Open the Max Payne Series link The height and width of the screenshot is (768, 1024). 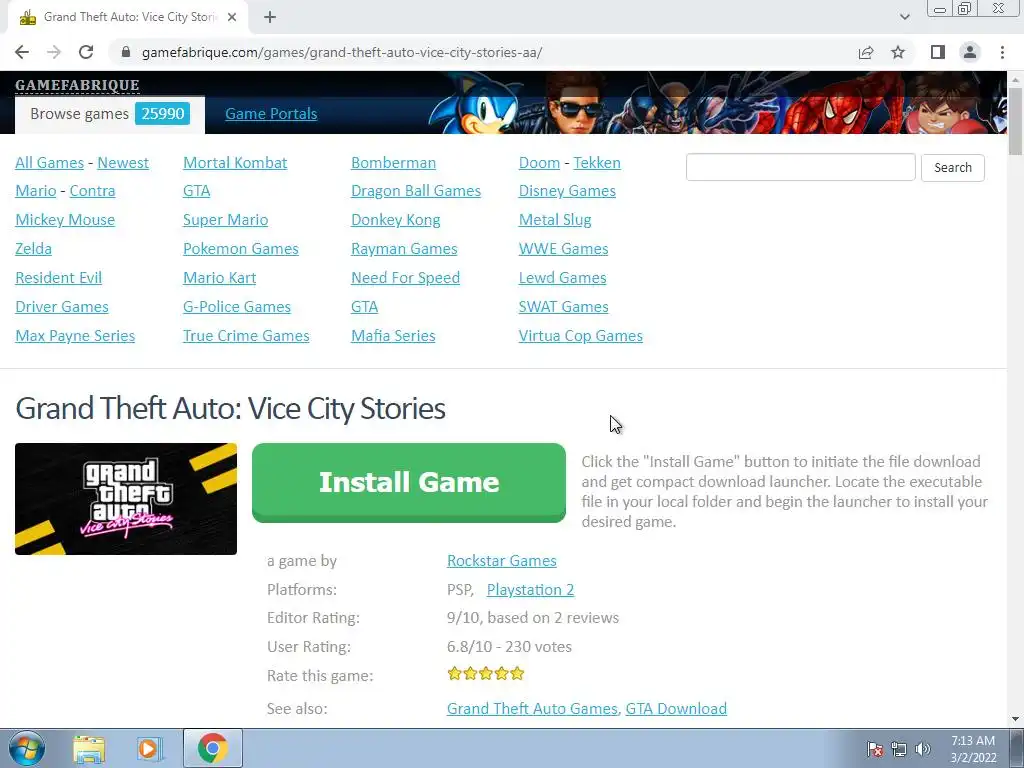tap(75, 336)
